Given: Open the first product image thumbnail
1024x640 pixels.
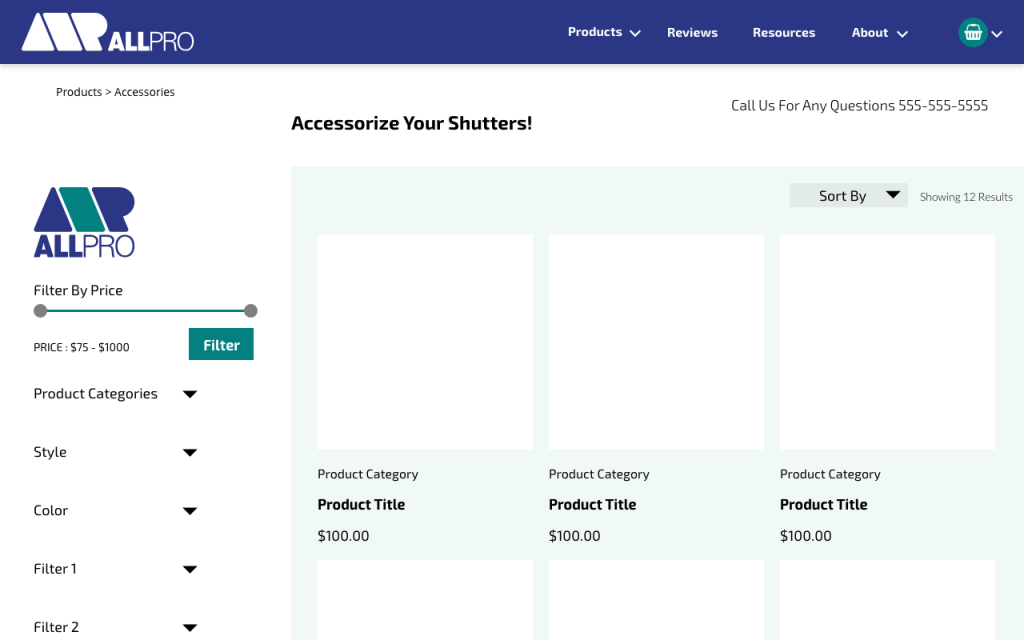Looking at the screenshot, I should [x=425, y=342].
